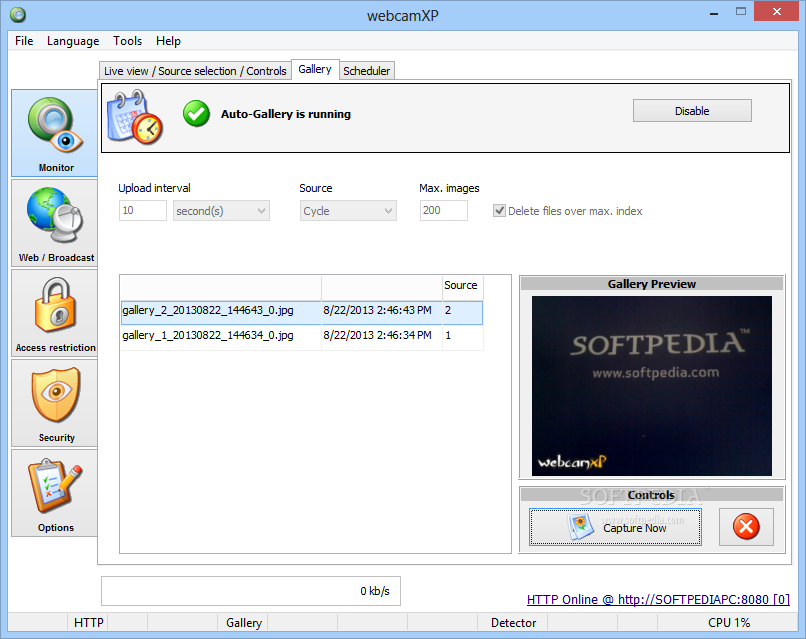
Task: Open the second(s) interval unit dropdown
Action: pyautogui.click(x=221, y=211)
